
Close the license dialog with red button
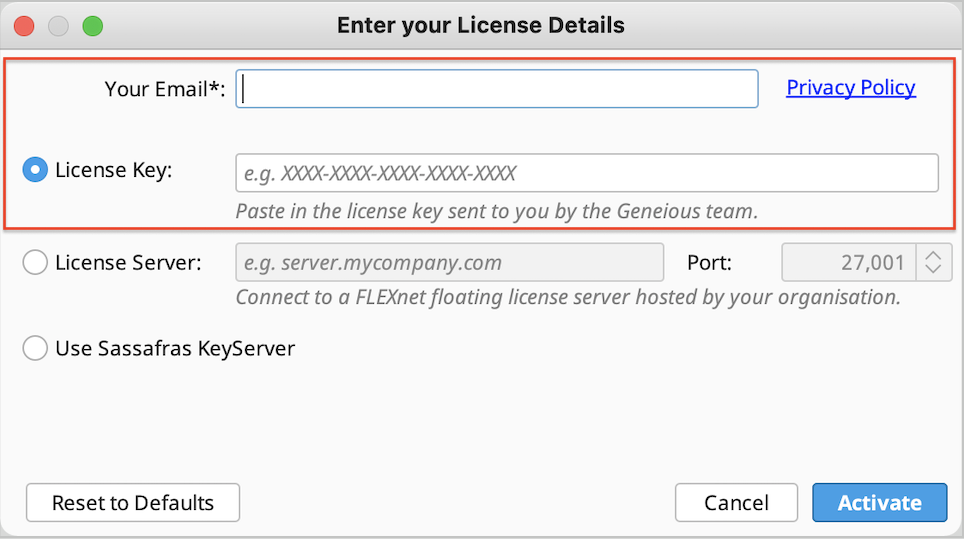pos(24,26)
